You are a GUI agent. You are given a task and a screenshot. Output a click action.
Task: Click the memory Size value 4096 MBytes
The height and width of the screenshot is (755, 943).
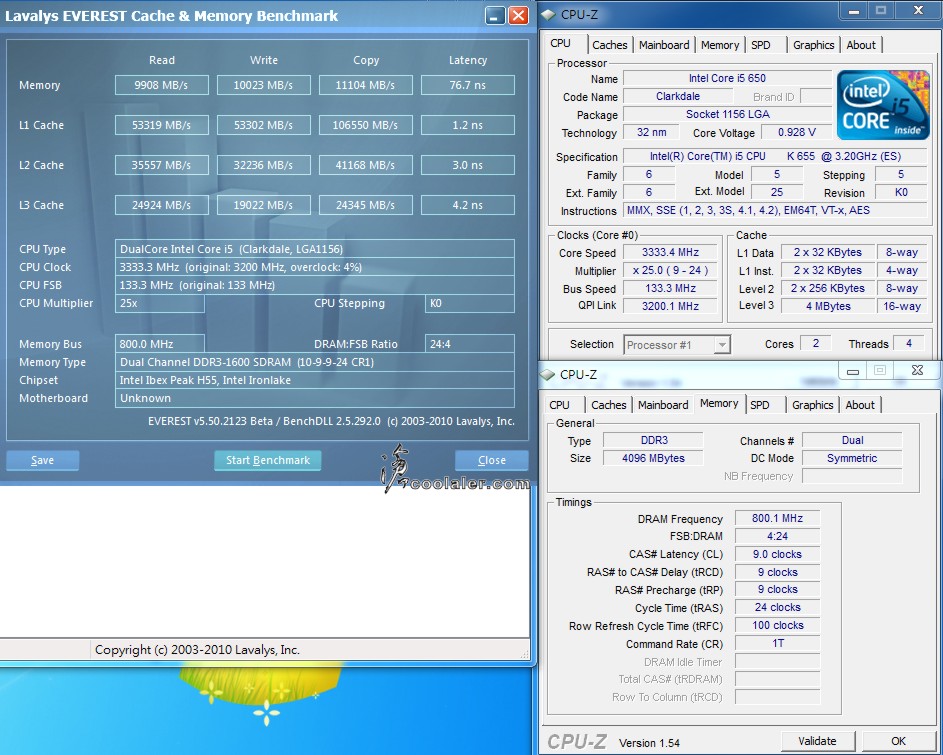click(653, 458)
